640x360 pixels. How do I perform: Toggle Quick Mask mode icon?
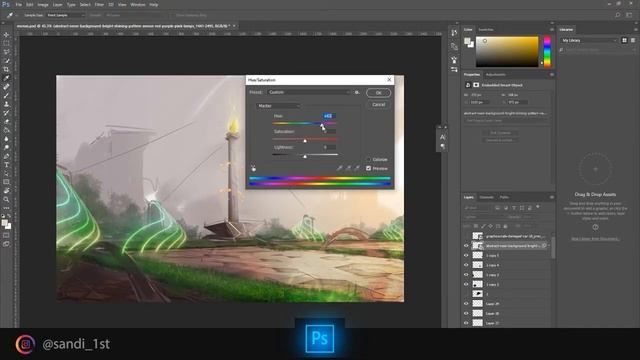coord(6,236)
